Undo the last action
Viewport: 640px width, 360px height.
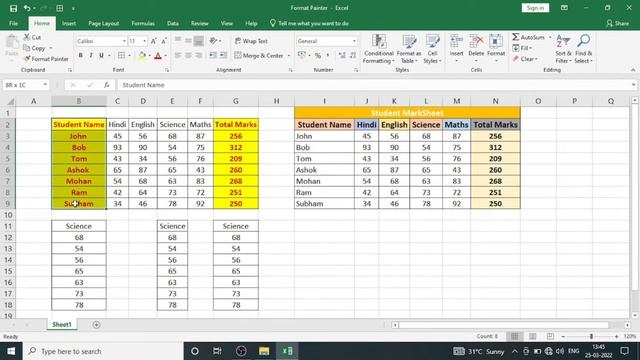pyautogui.click(x=27, y=8)
